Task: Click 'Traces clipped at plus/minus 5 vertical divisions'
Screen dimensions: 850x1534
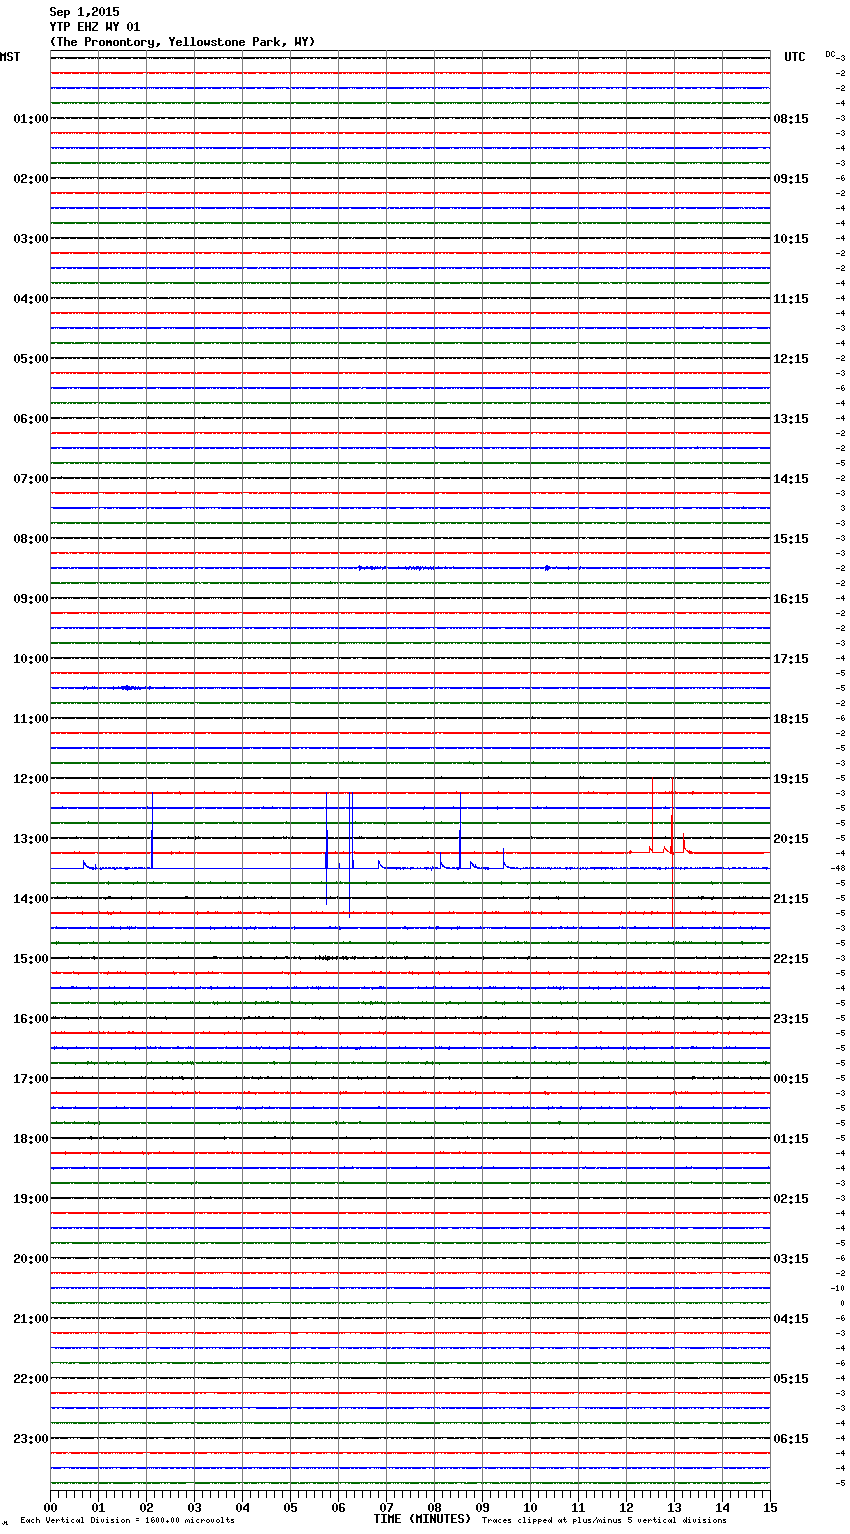Action: 604,1521
